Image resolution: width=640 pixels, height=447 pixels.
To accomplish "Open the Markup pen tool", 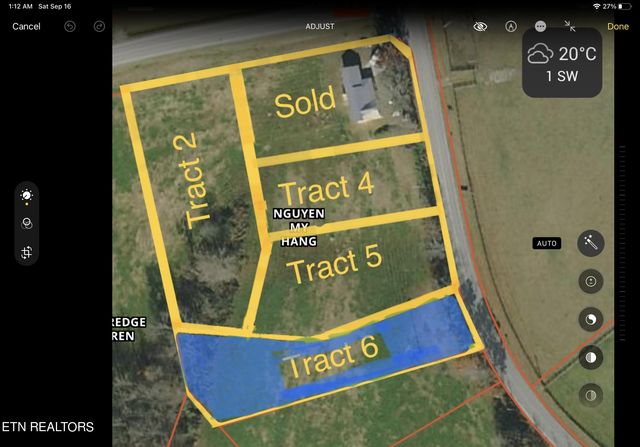I will coord(511,26).
